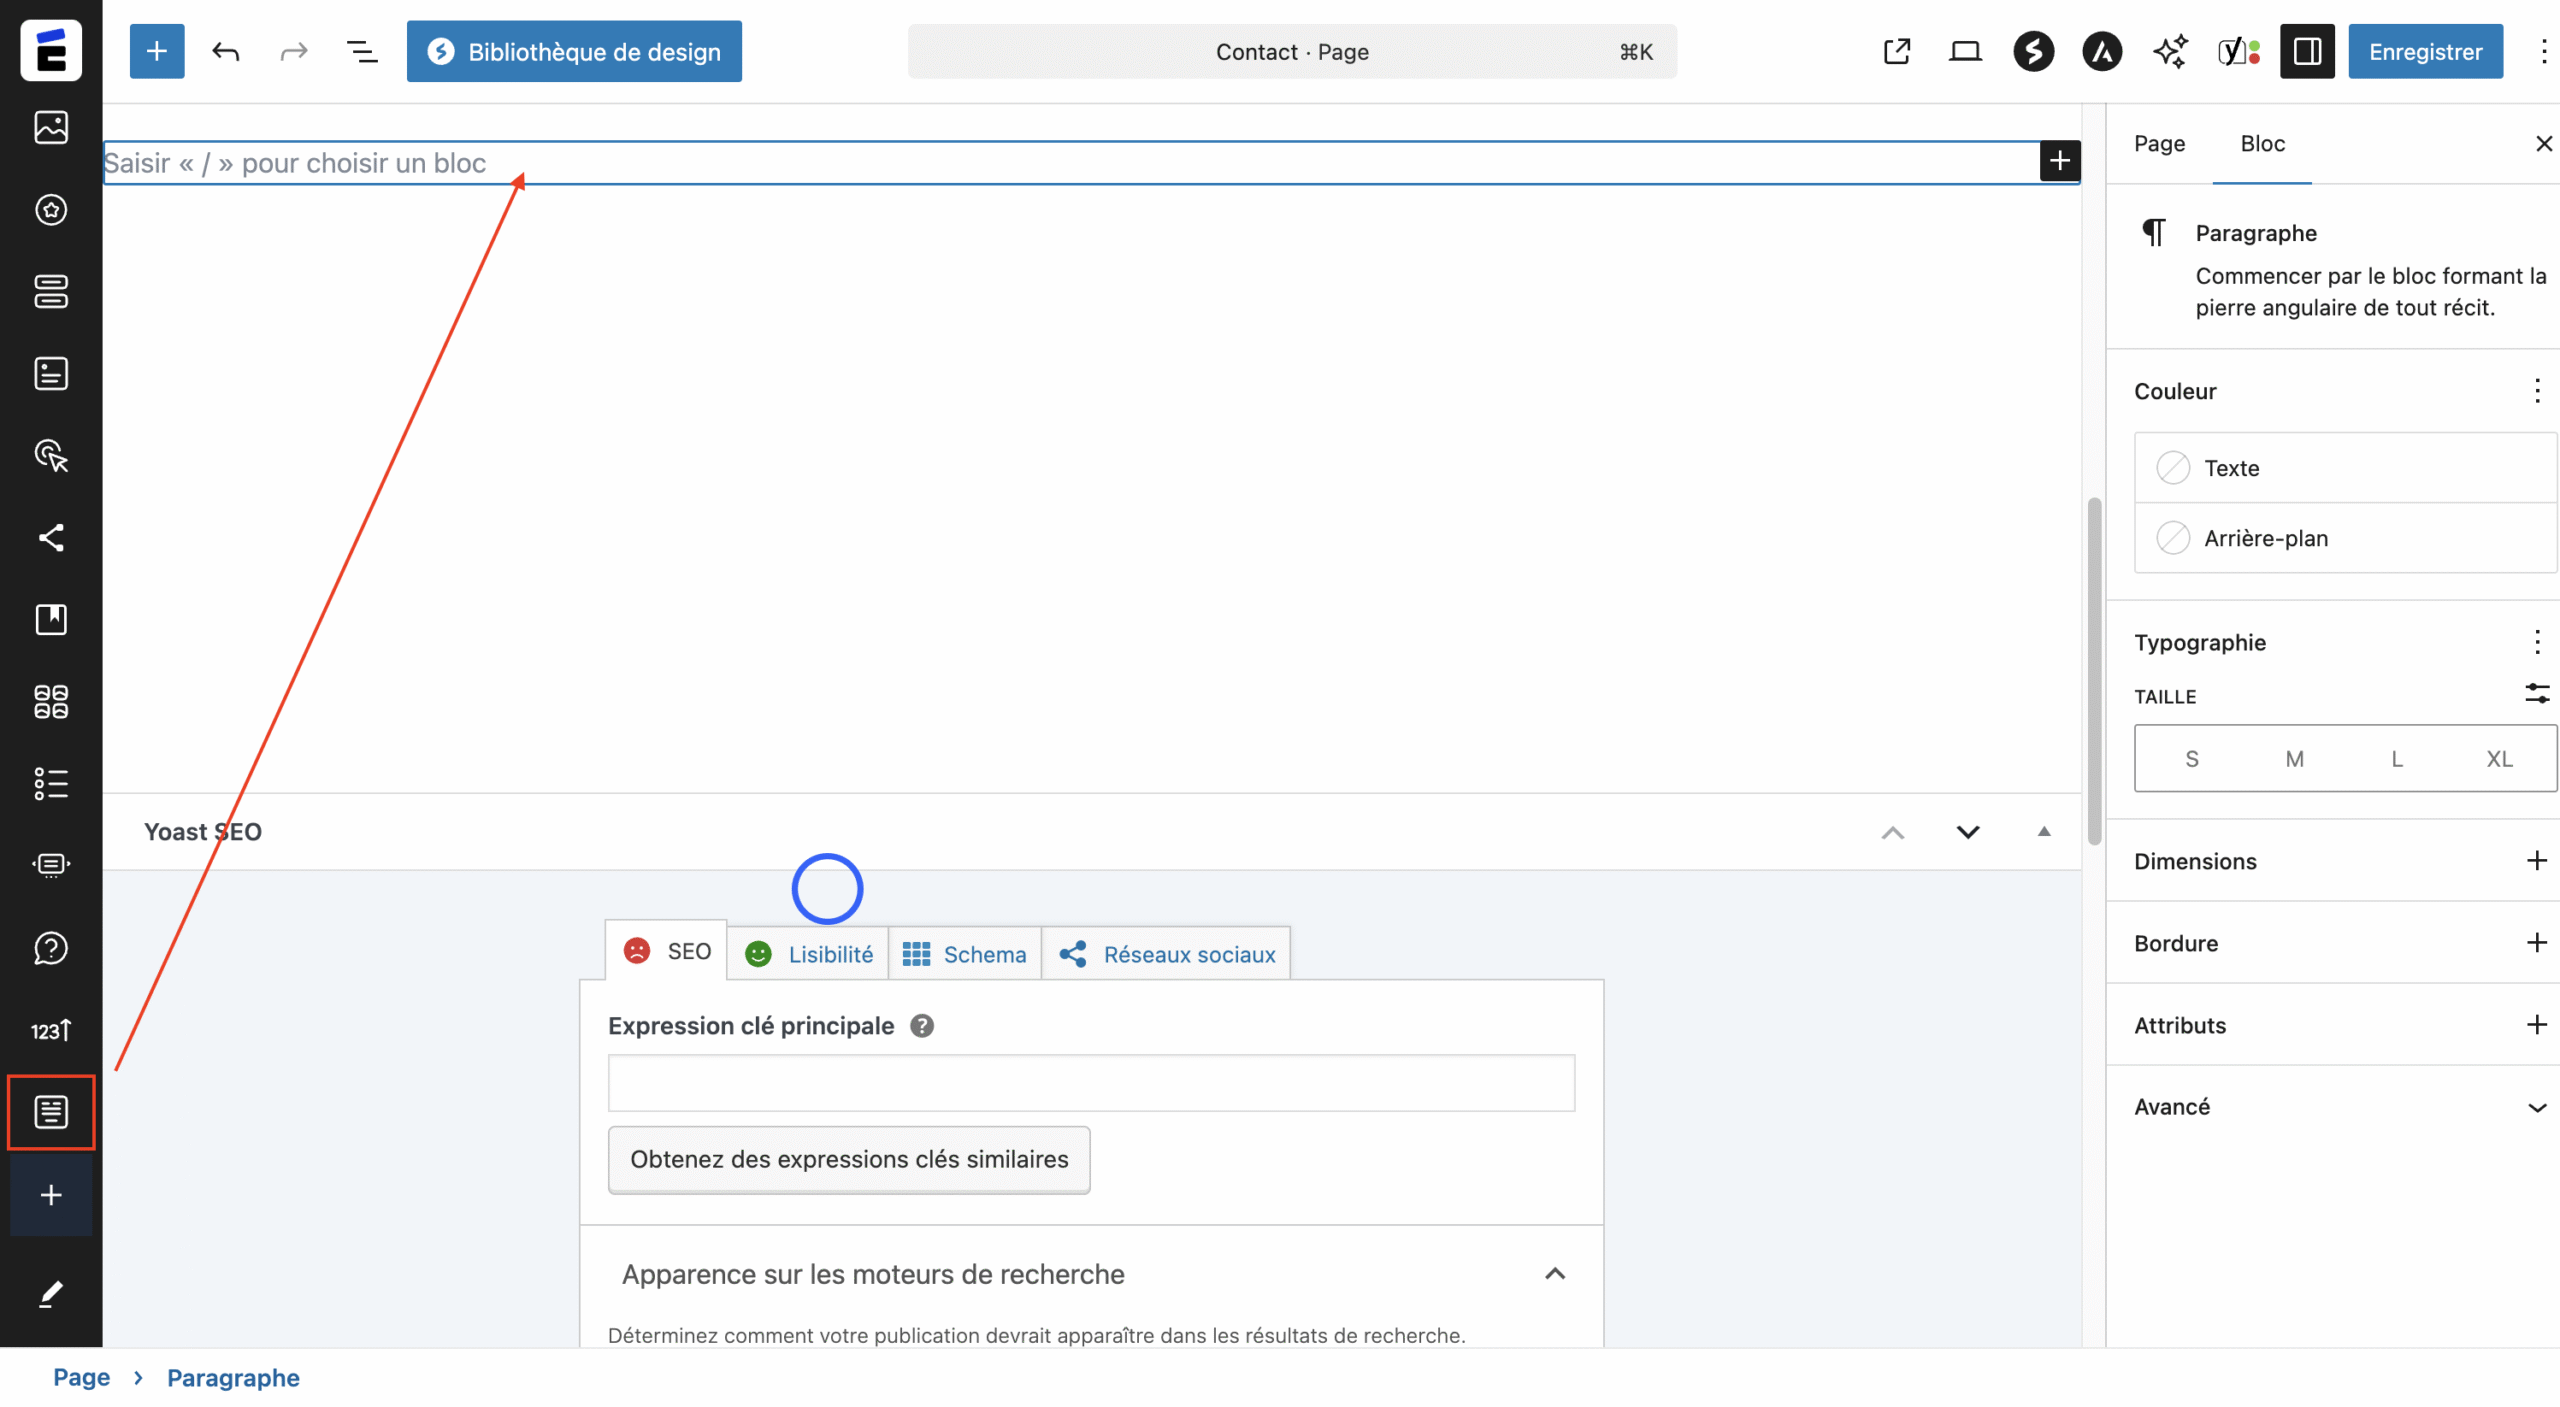Click the Undo arrow in the top toolbar
This screenshot has height=1407, width=2560.
pos(226,51)
